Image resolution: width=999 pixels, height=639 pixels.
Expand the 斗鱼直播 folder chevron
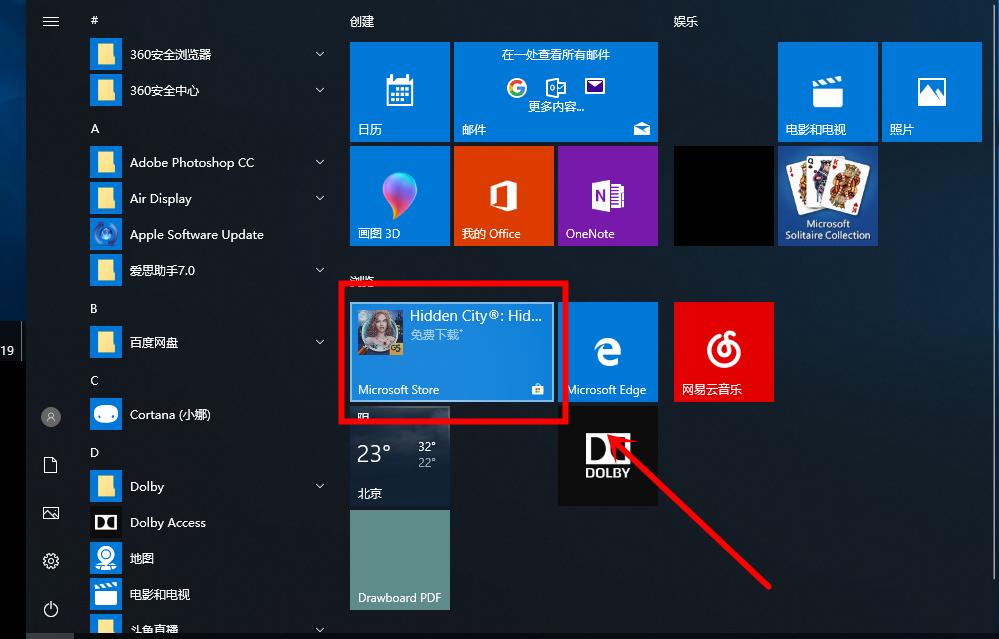(x=319, y=629)
